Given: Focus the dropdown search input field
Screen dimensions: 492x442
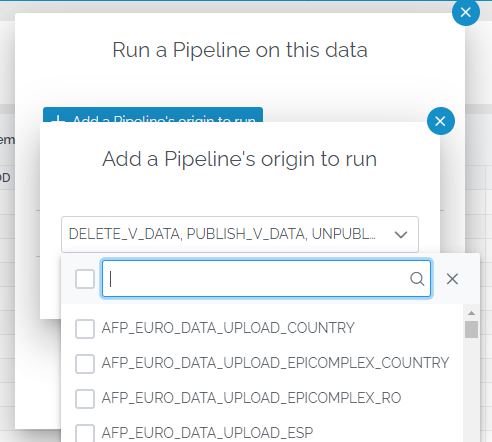Looking at the screenshot, I should click(266, 279).
